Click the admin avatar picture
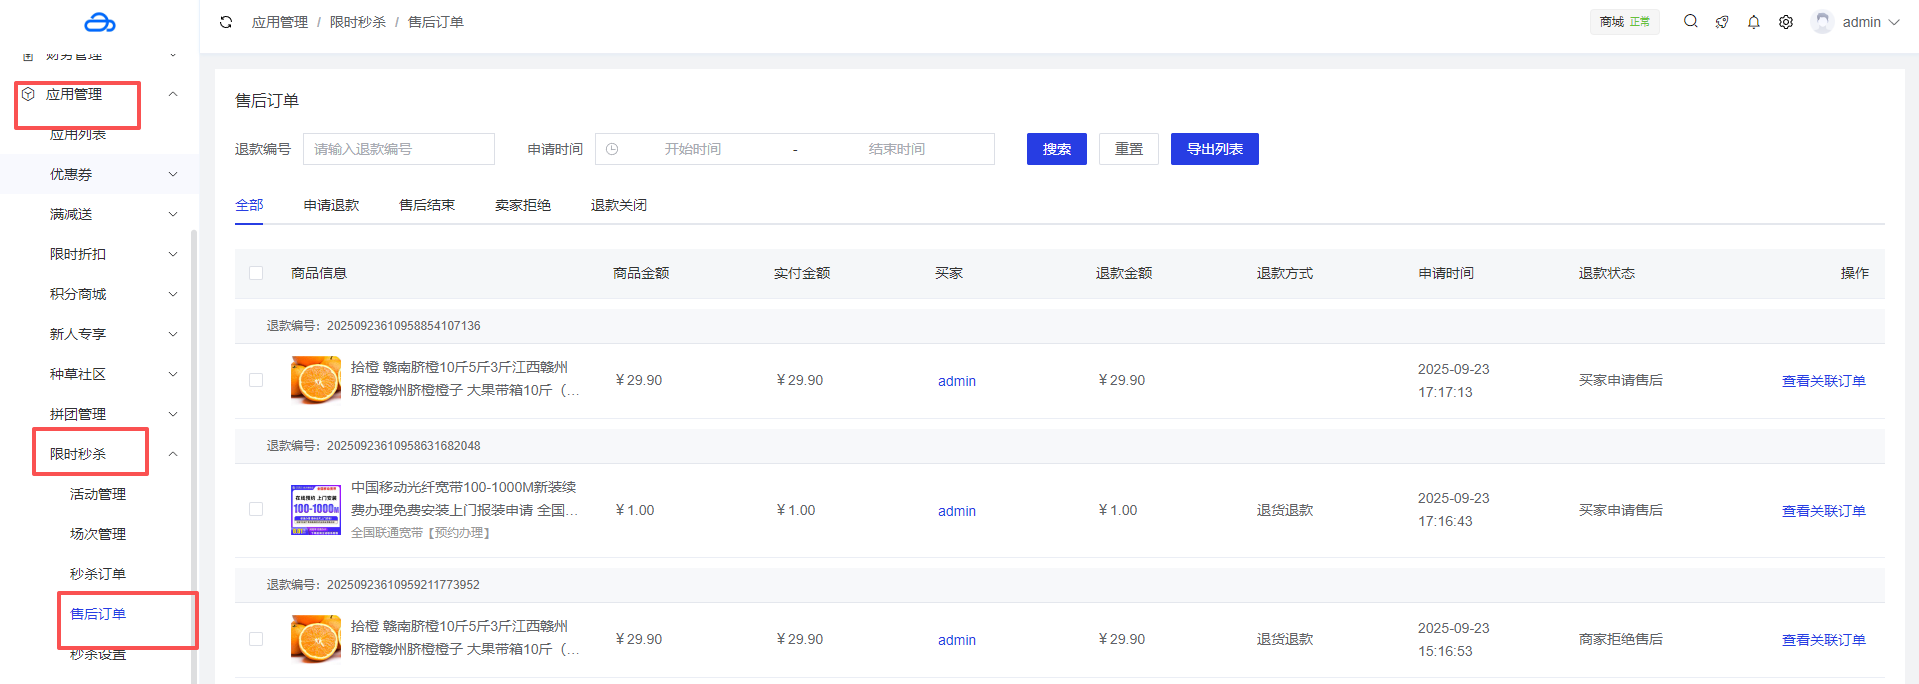Screen dimensions: 1919x684 click(1822, 22)
